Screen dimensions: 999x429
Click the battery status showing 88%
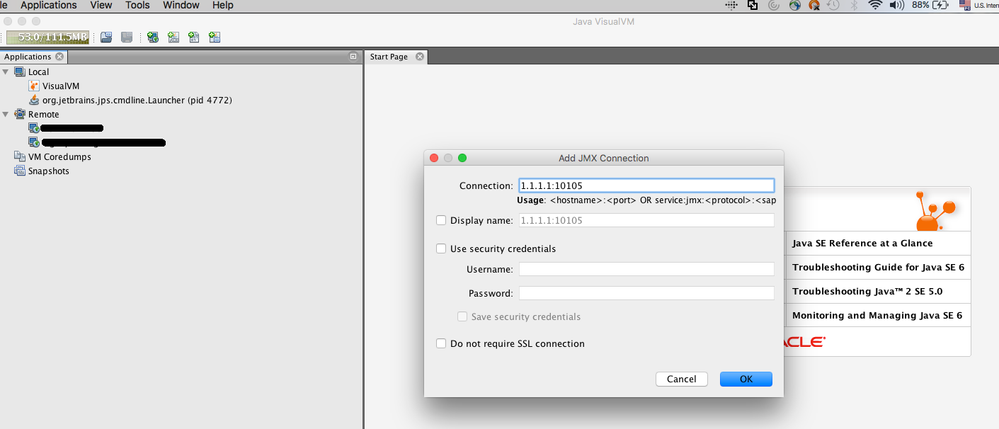(x=930, y=5)
